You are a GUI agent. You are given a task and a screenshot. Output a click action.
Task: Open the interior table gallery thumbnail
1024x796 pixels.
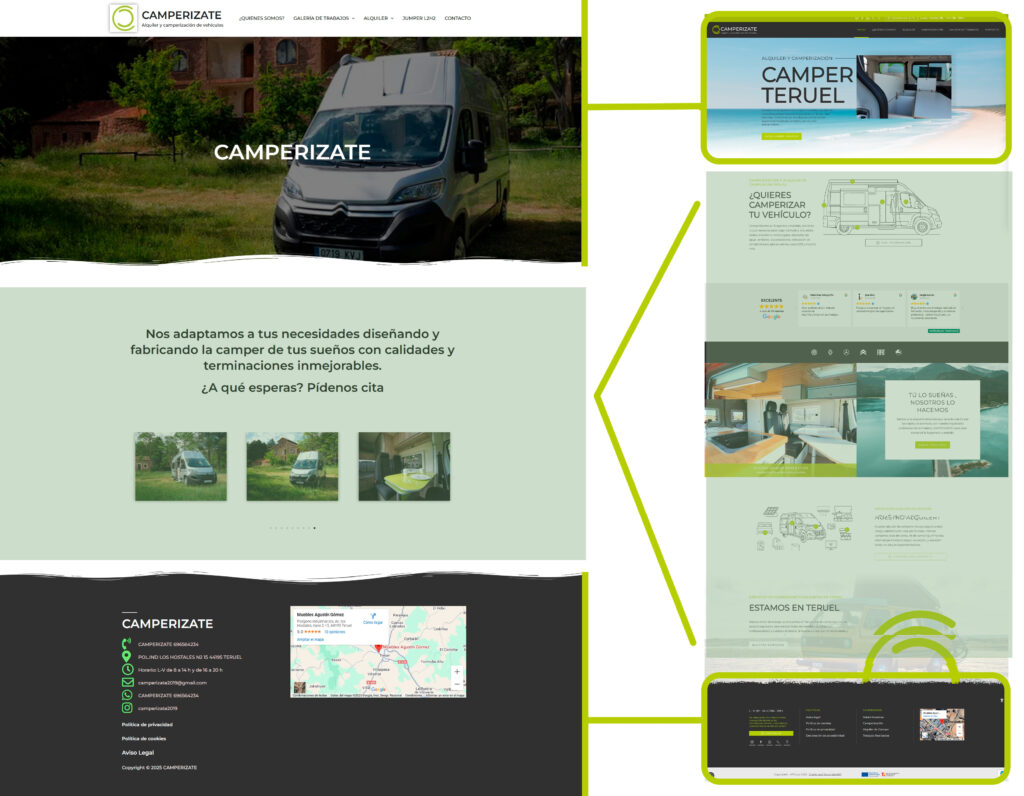coord(404,466)
